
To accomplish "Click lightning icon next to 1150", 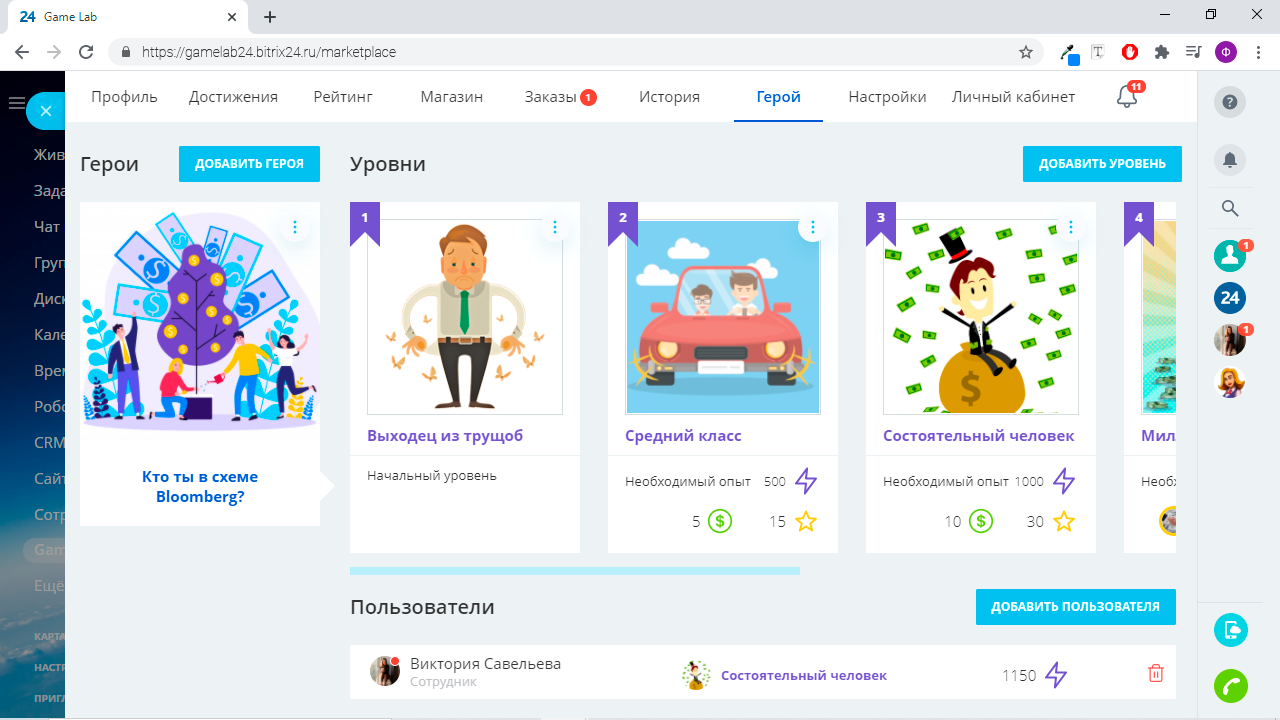I will click(1056, 675).
